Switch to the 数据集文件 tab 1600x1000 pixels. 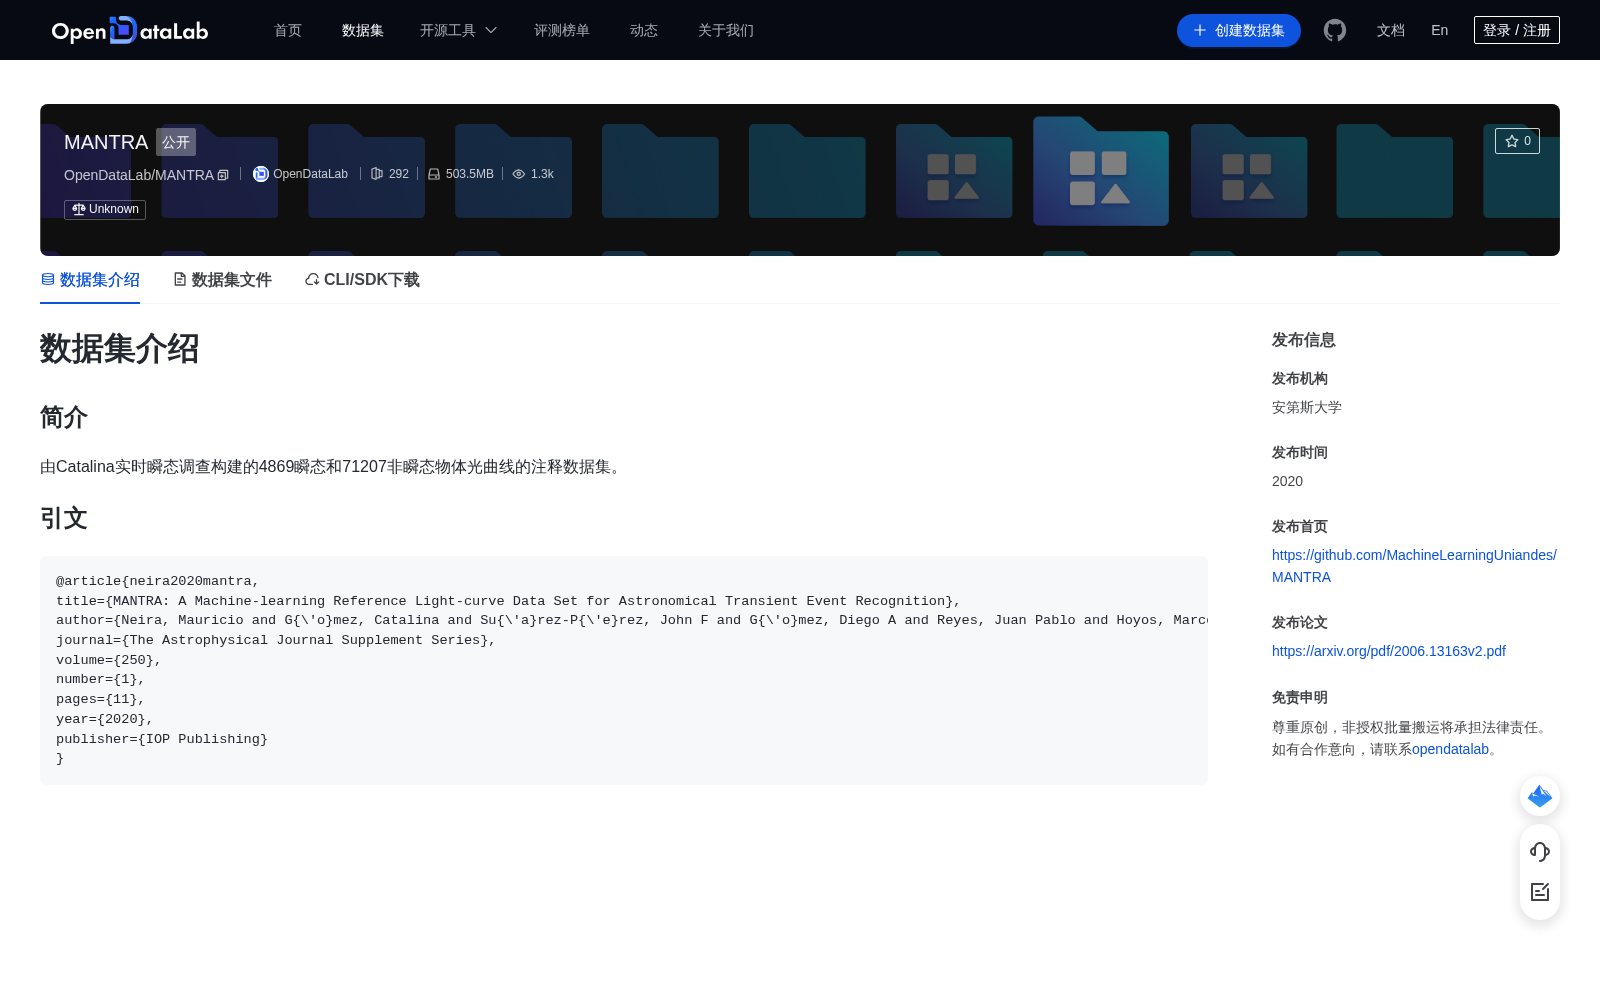(x=222, y=280)
